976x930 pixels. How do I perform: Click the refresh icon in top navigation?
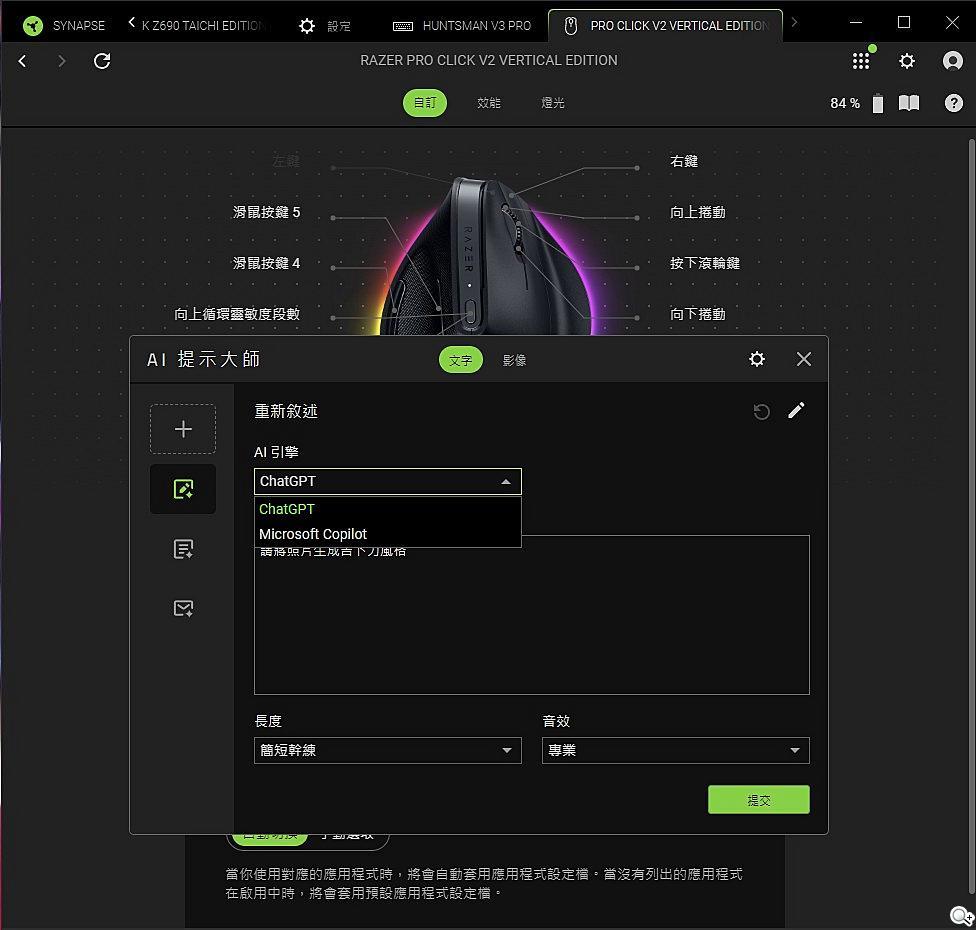(102, 61)
